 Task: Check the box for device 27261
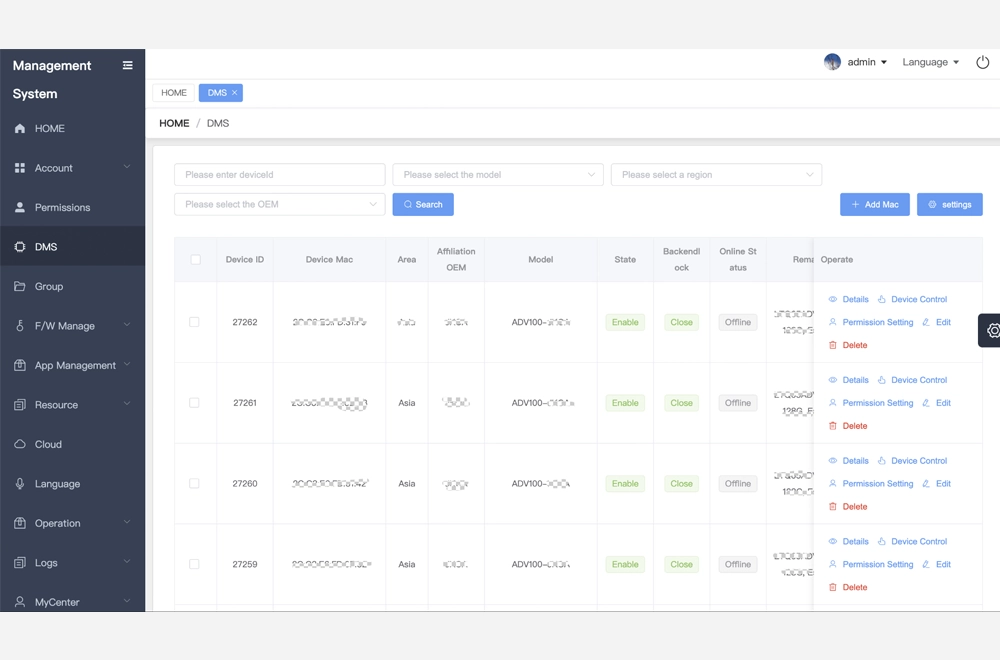(x=194, y=403)
